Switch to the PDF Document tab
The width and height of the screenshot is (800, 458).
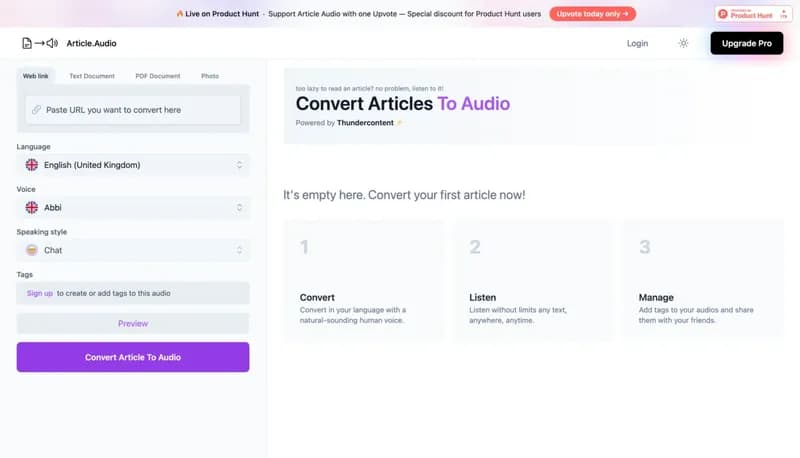tap(158, 76)
